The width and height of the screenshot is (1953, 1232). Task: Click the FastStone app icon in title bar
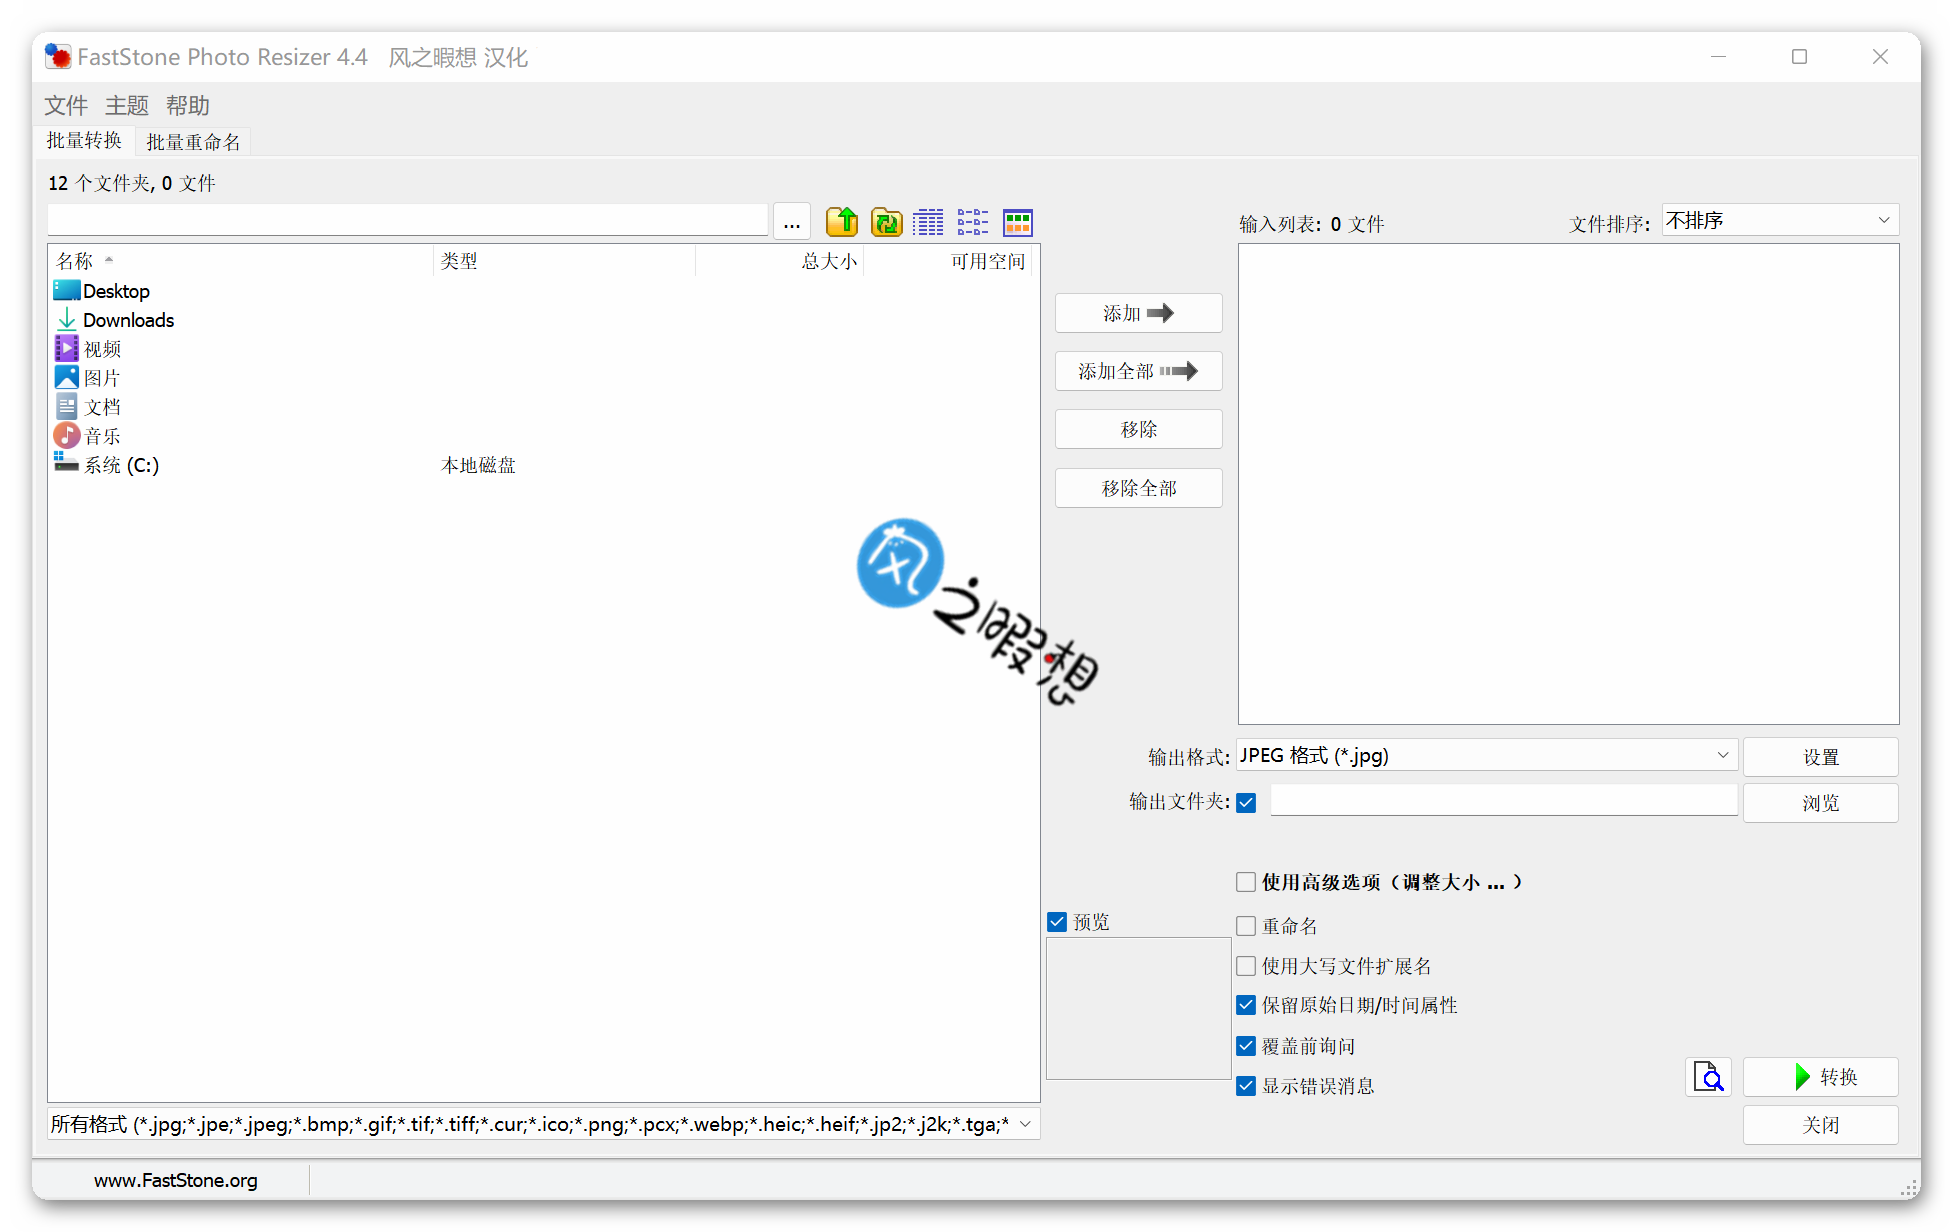tap(58, 57)
